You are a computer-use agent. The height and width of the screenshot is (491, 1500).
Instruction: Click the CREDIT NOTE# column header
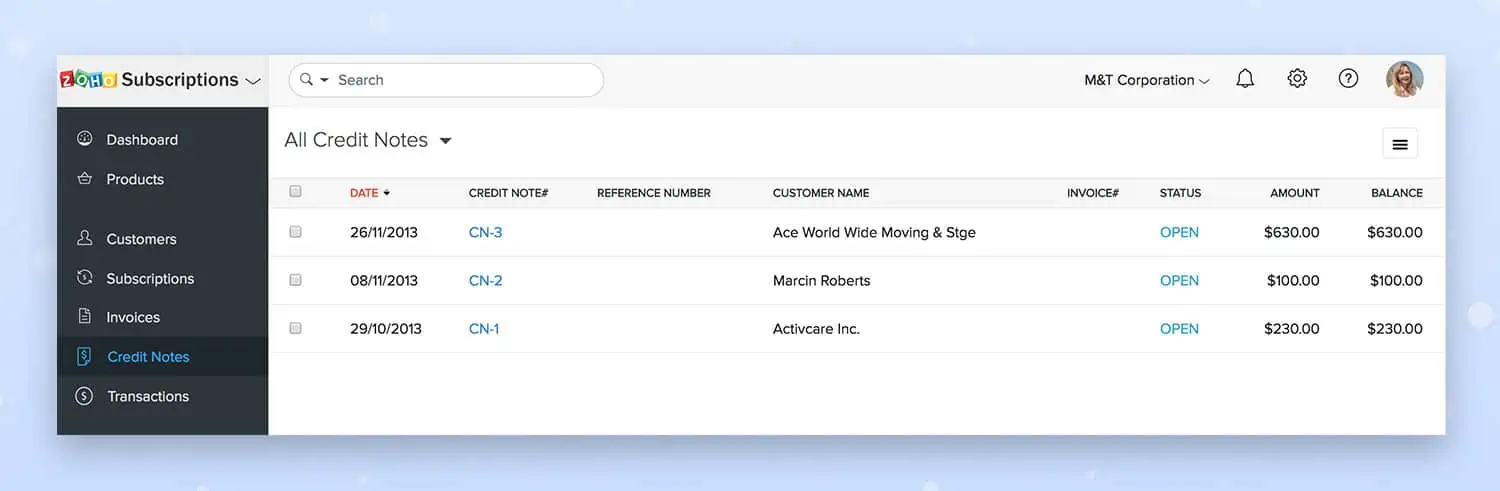point(508,193)
